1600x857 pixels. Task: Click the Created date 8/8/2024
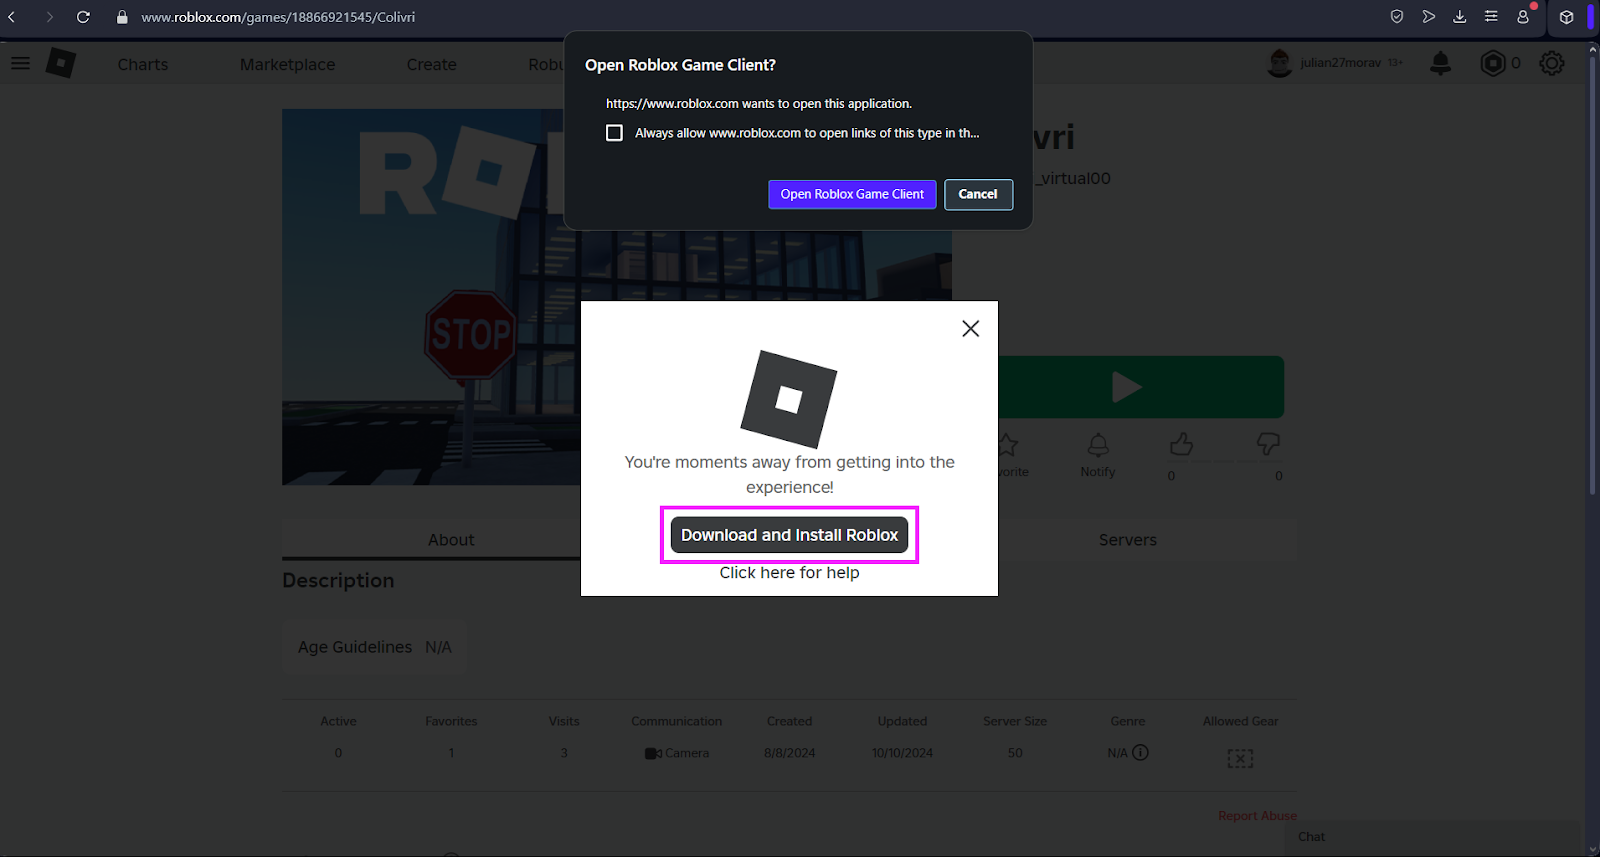pos(789,753)
